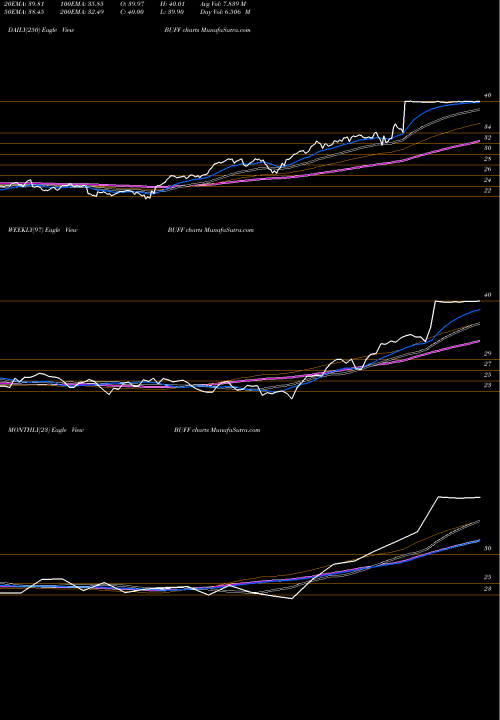
Task: Click the Day Vol reading
Action: 225,12
